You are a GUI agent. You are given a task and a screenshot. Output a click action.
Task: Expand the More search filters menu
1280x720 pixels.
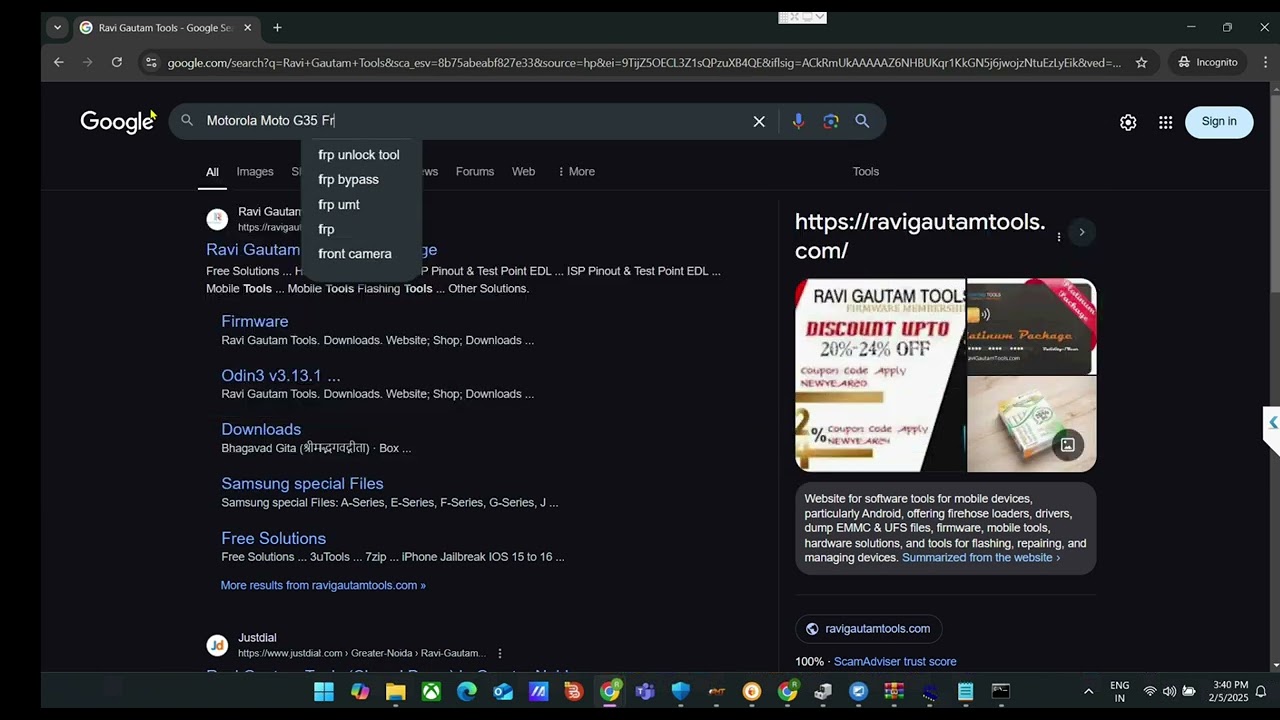click(576, 172)
